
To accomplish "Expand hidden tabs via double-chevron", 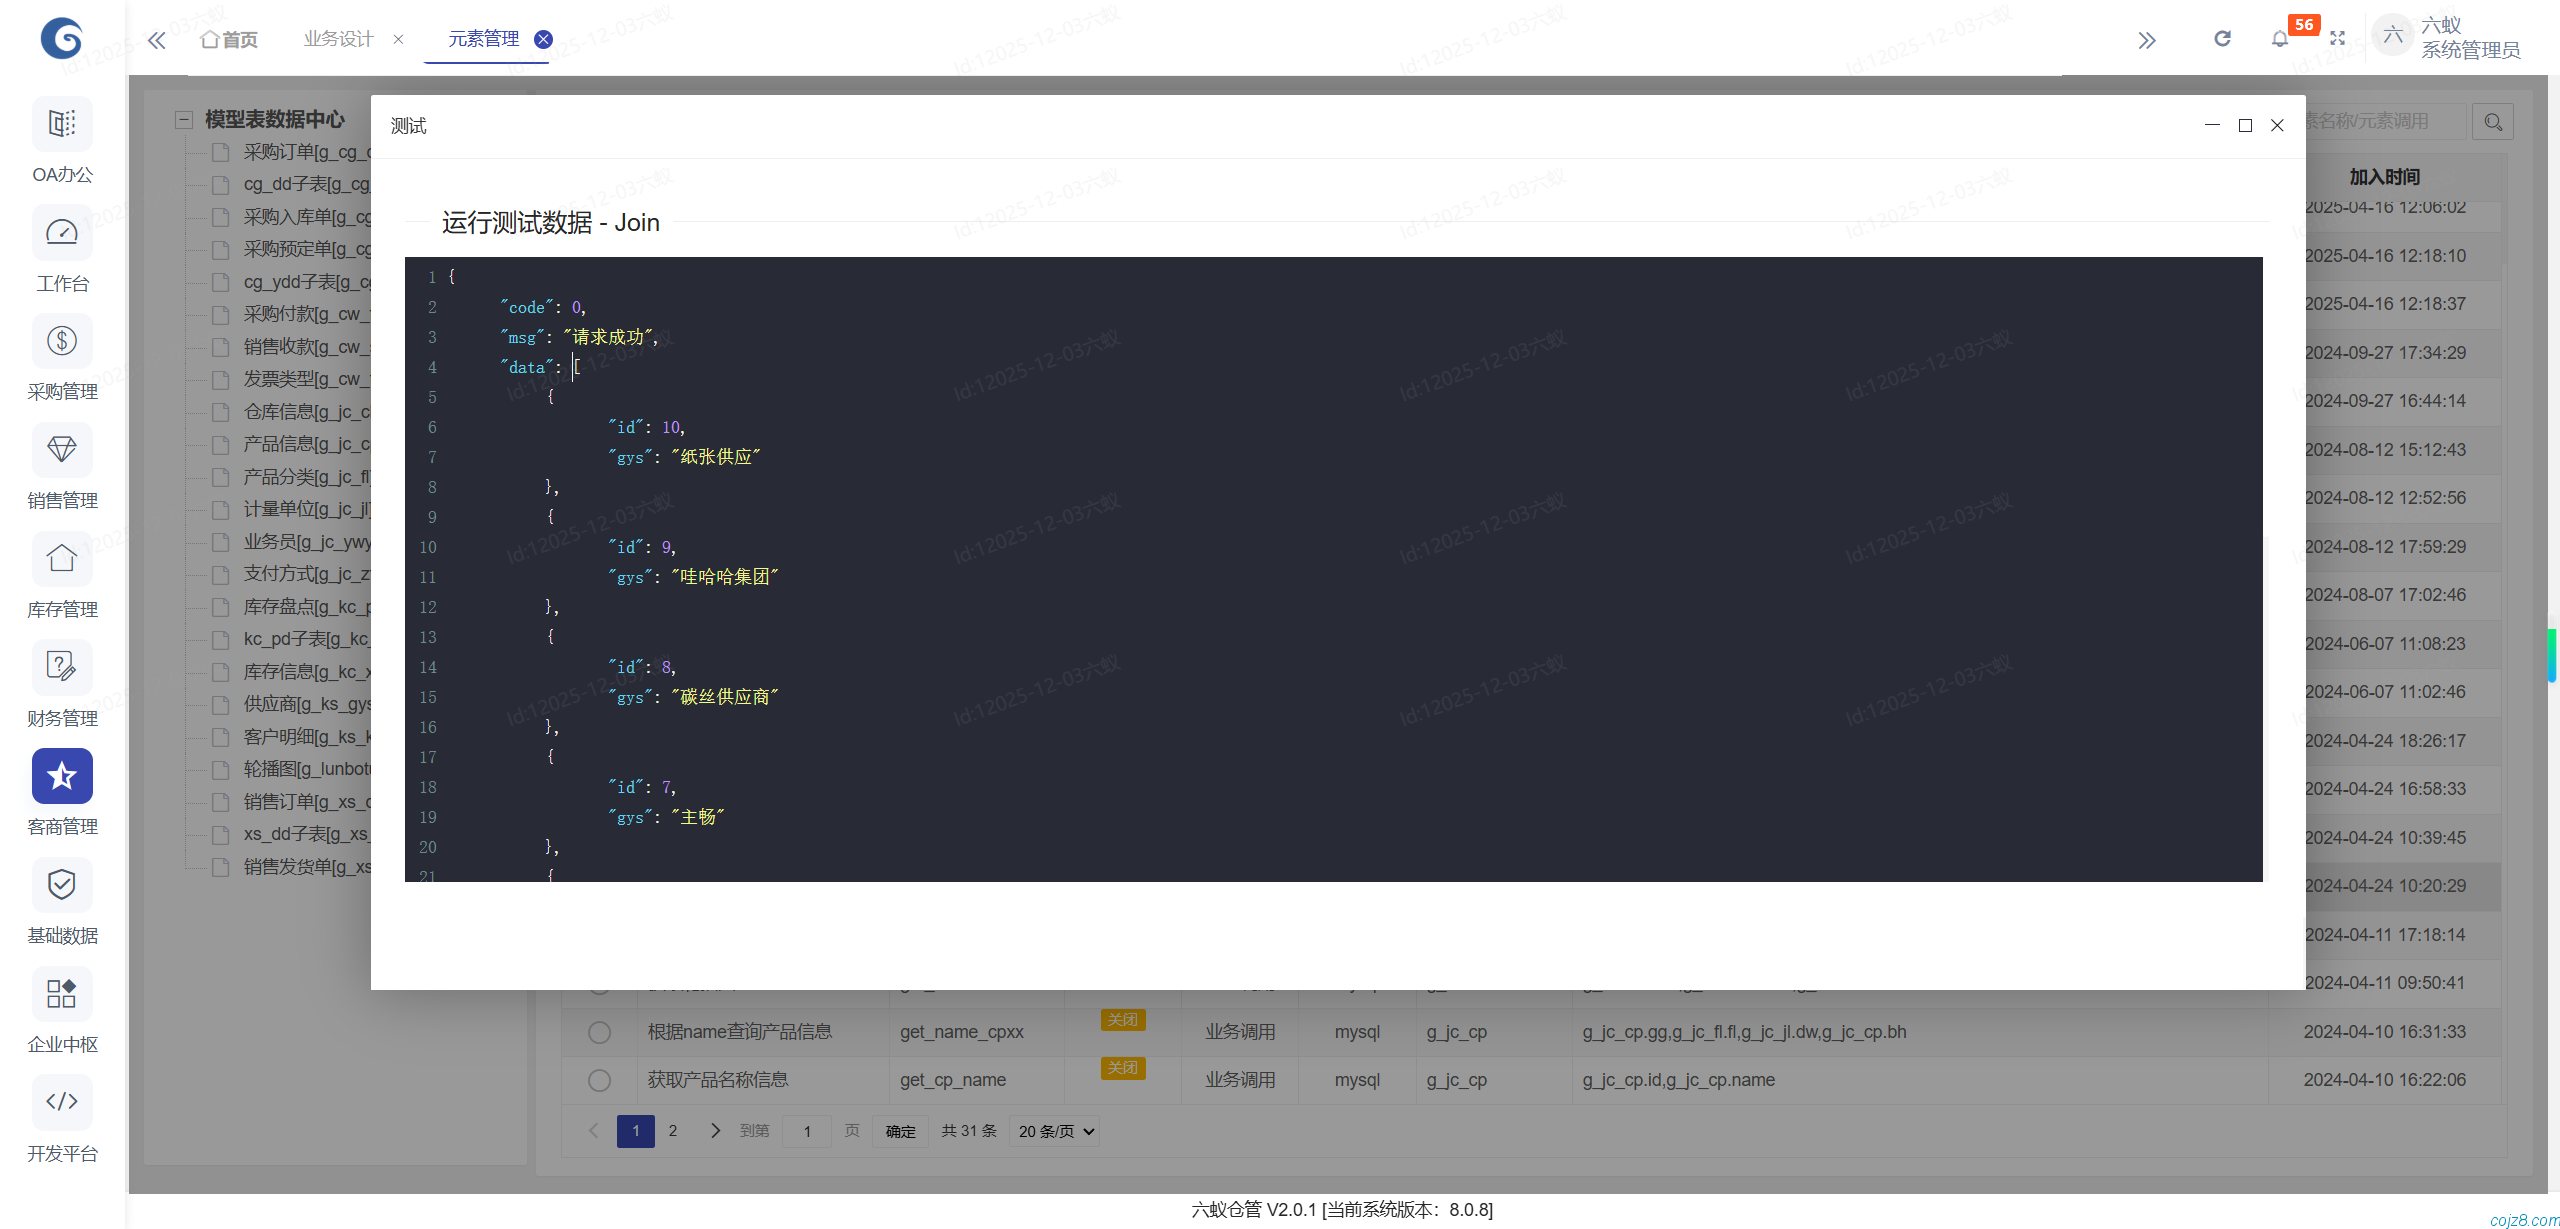I will click(x=2147, y=39).
